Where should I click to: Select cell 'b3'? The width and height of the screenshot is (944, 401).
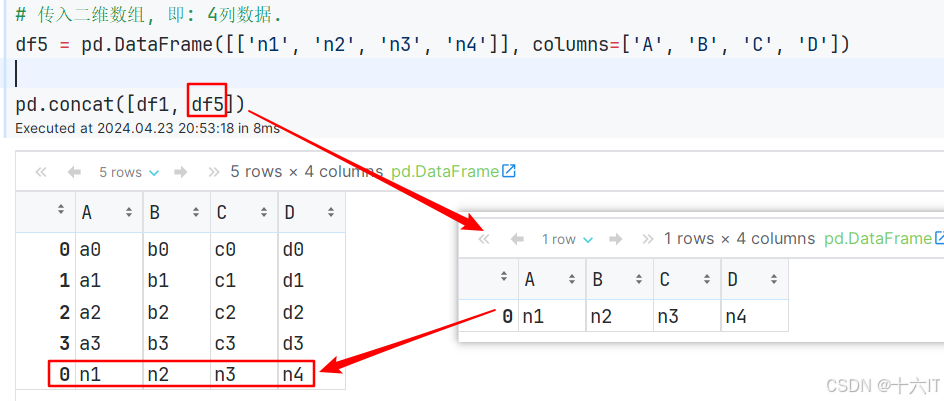(x=176, y=344)
